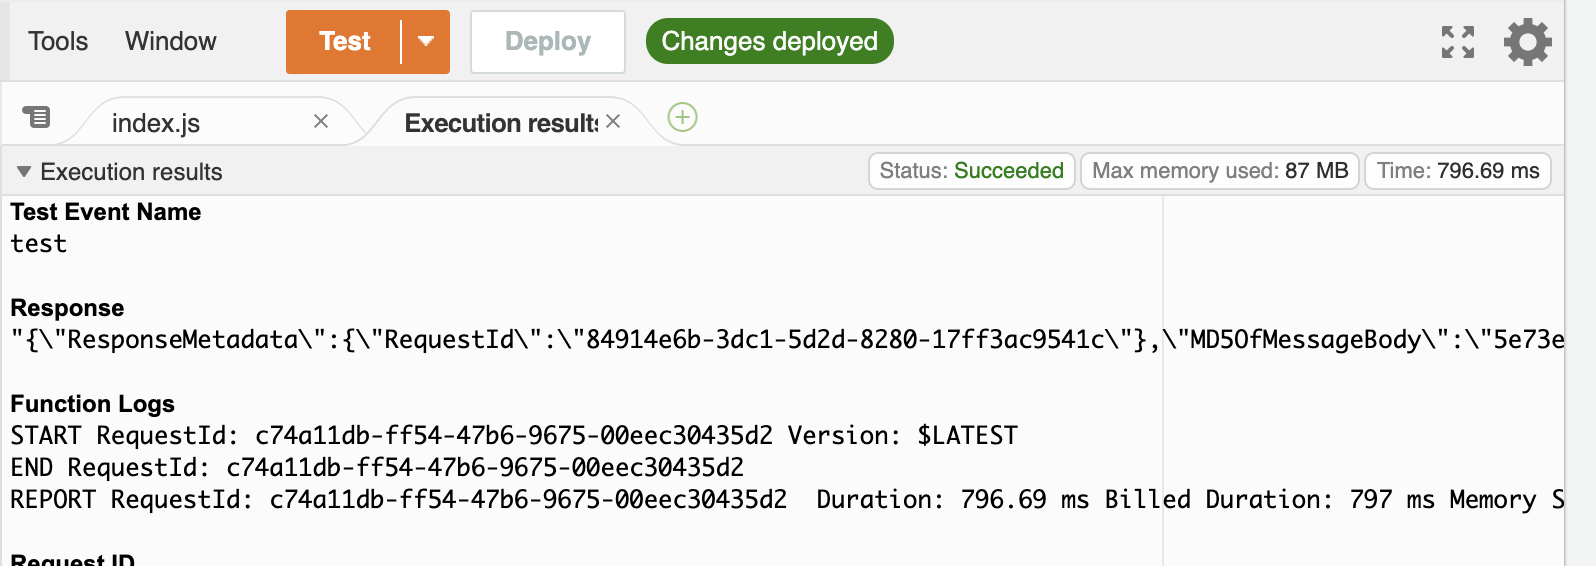
Task: Click the Max memory used badge
Action: [1220, 171]
